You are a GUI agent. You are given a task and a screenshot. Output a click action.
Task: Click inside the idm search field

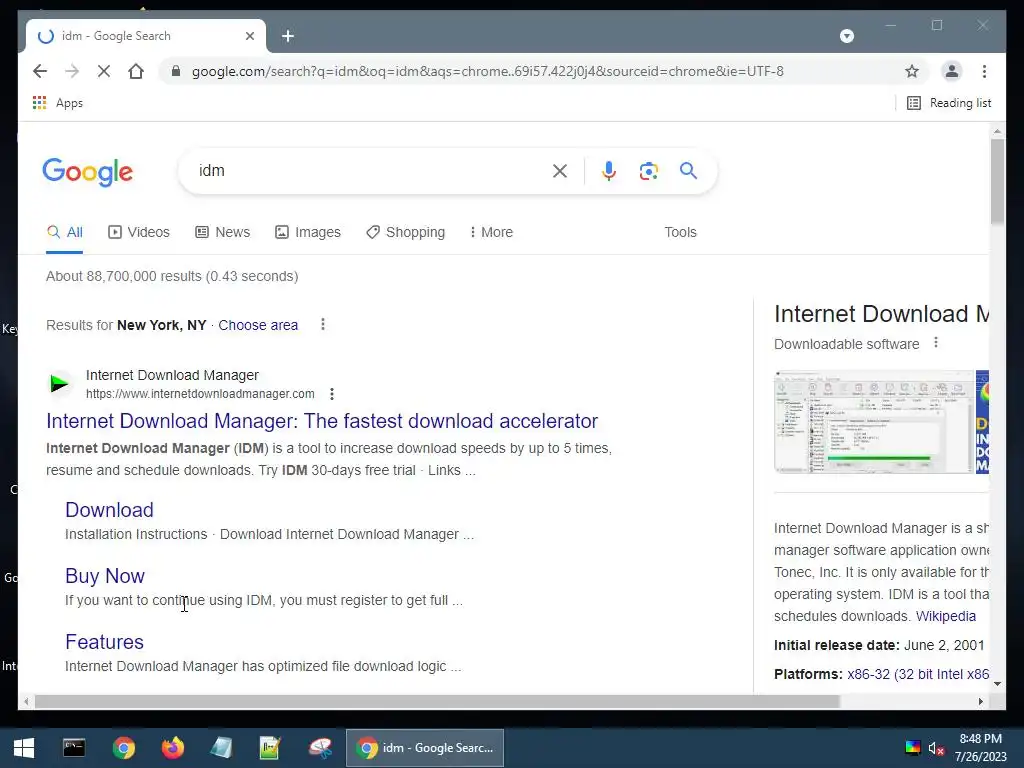(372, 171)
